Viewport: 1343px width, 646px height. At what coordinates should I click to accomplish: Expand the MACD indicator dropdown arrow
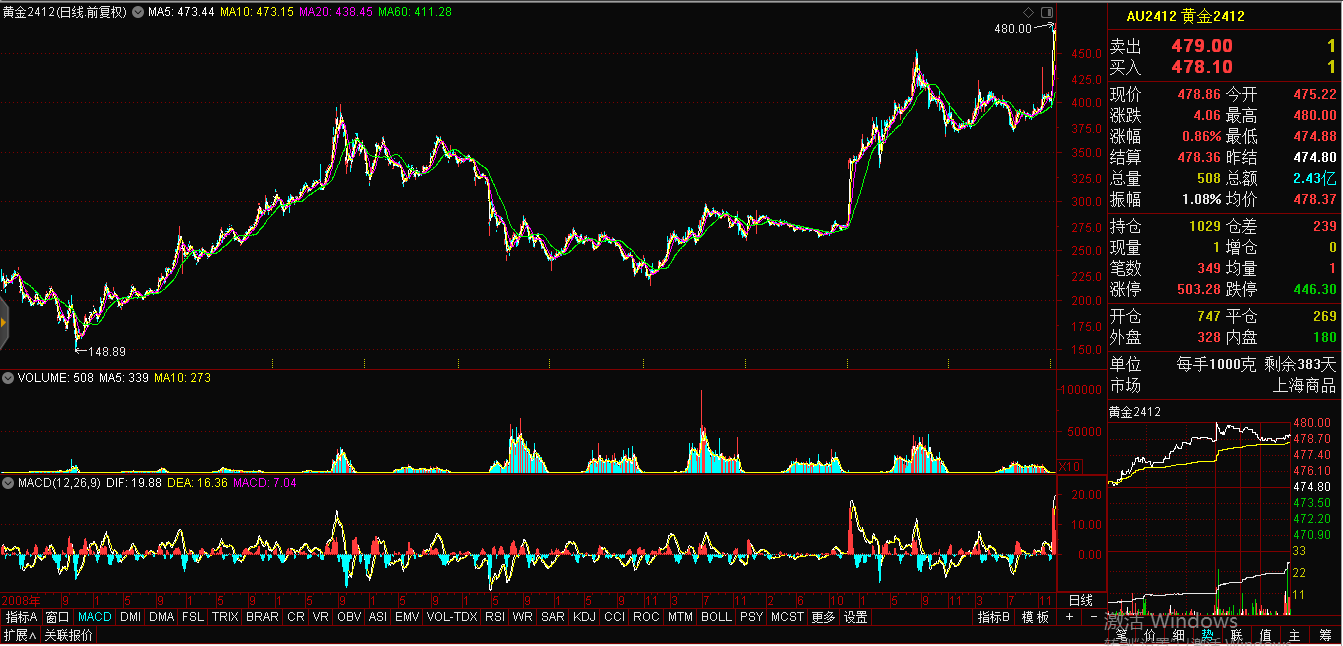pyautogui.click(x=8, y=483)
